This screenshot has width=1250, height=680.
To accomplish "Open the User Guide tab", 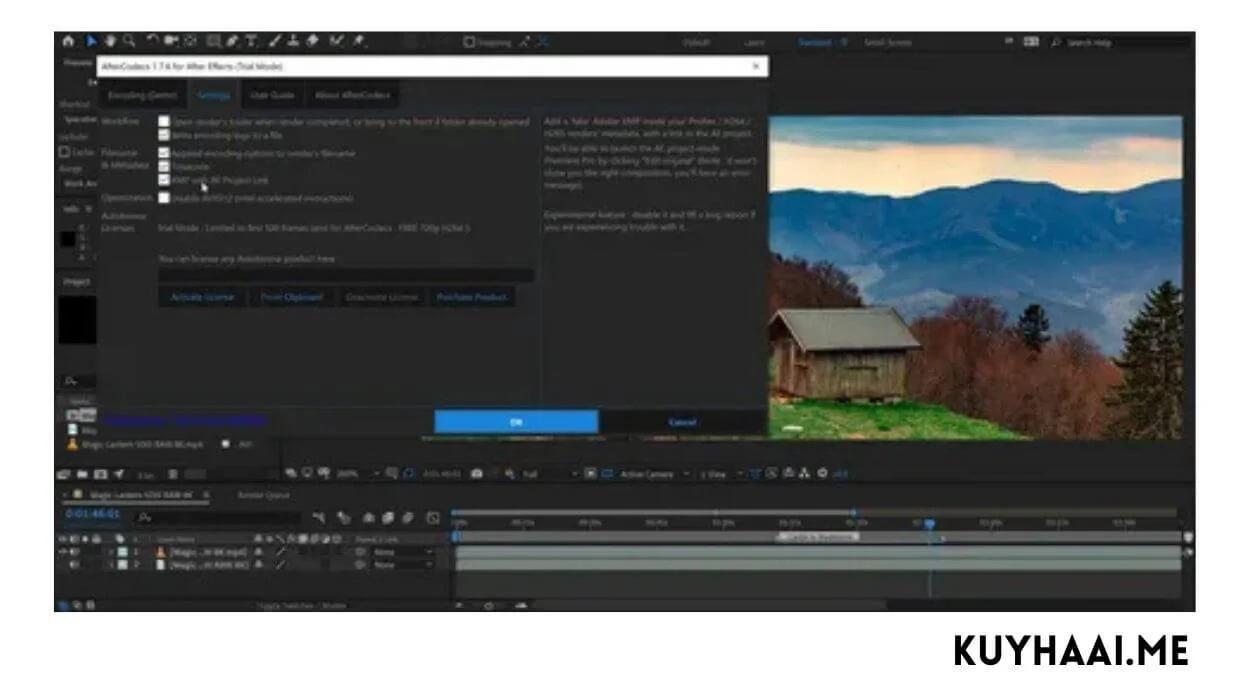I will point(272,95).
